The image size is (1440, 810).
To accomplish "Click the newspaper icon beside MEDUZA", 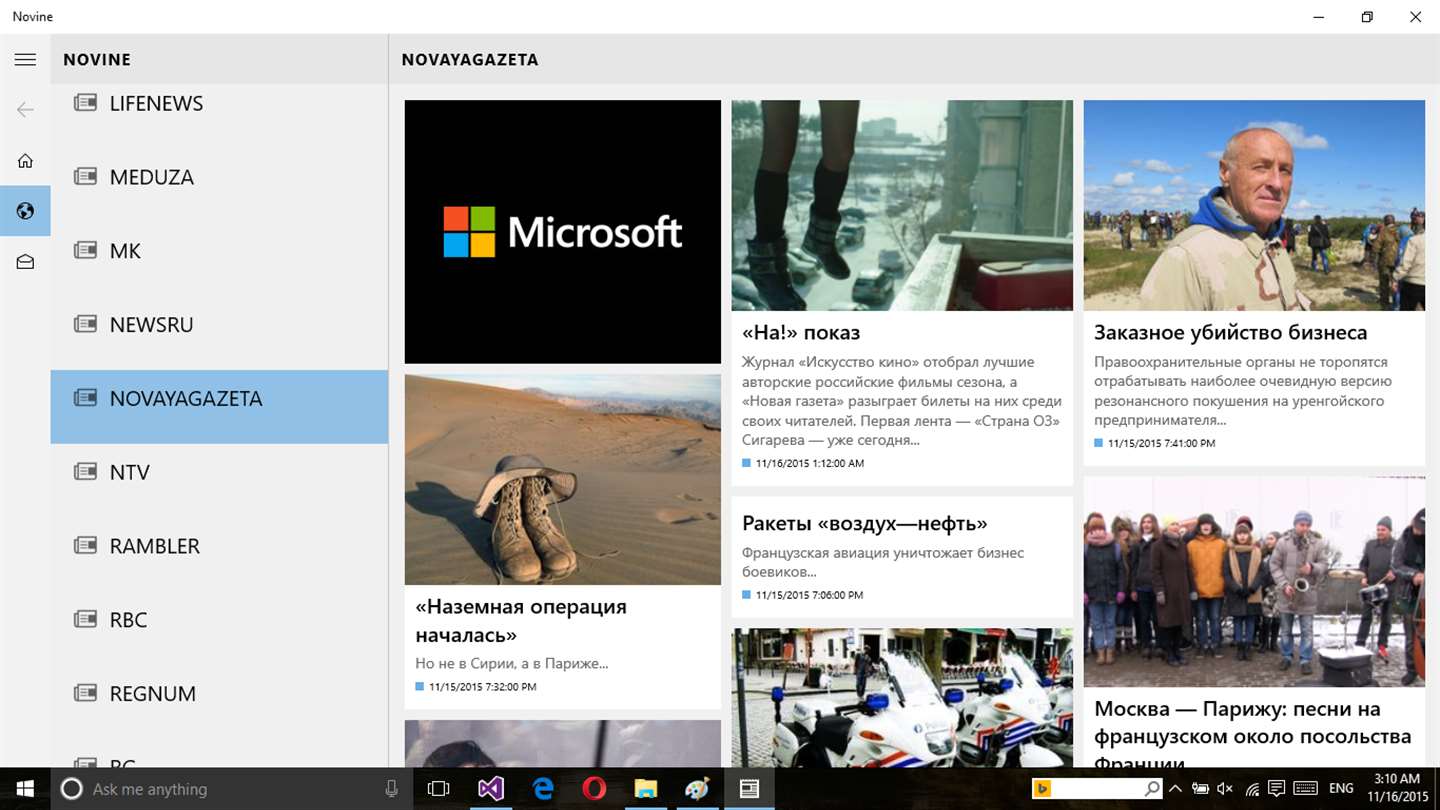I will click(85, 177).
